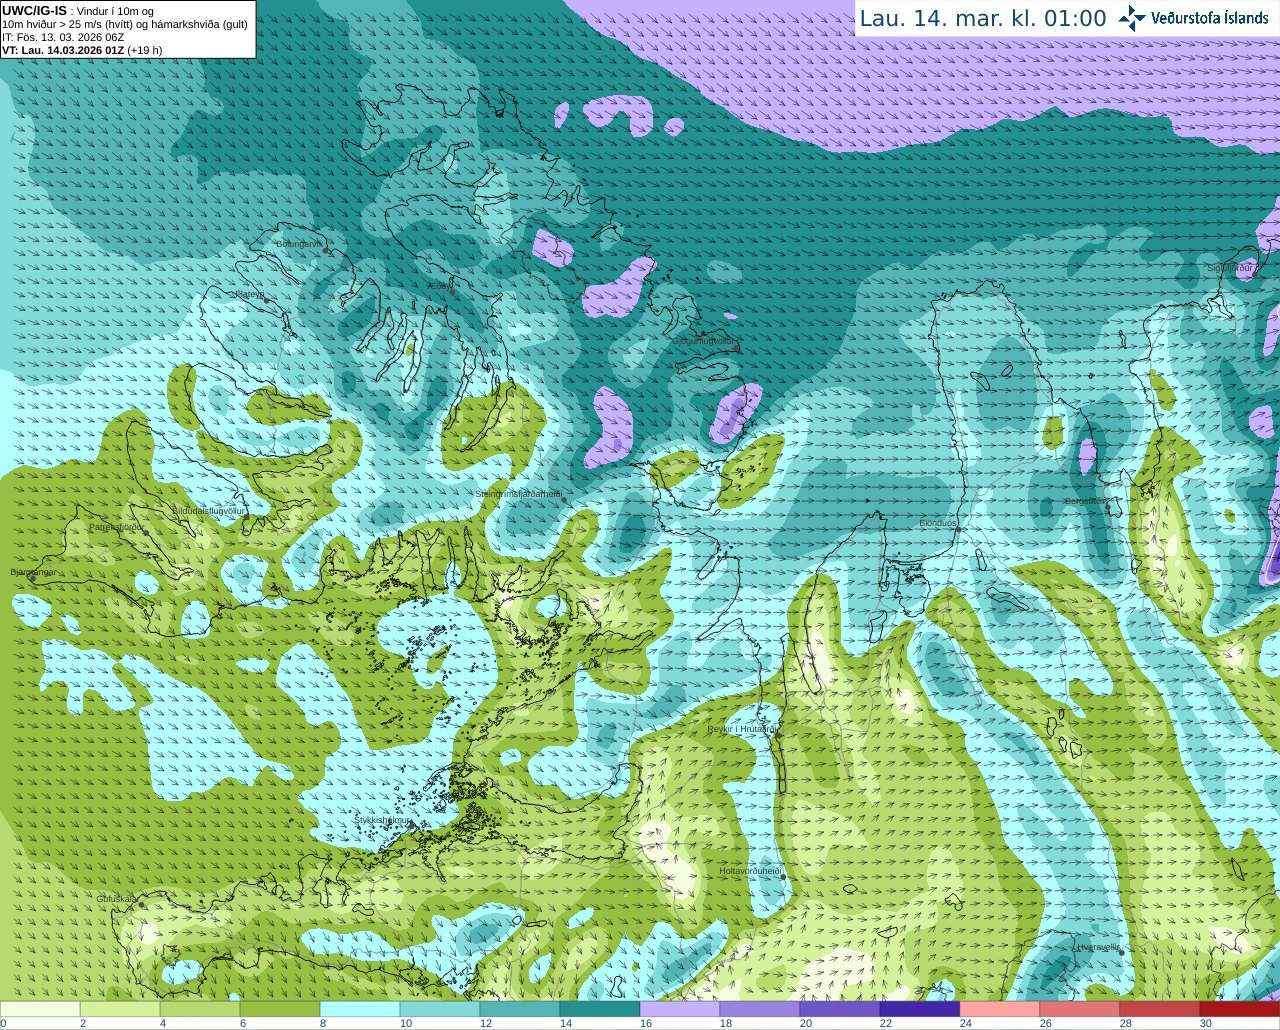Click the 12–14 m/s teal legend swatch
Screen dimensions: 1280x1030
pos(520,1009)
